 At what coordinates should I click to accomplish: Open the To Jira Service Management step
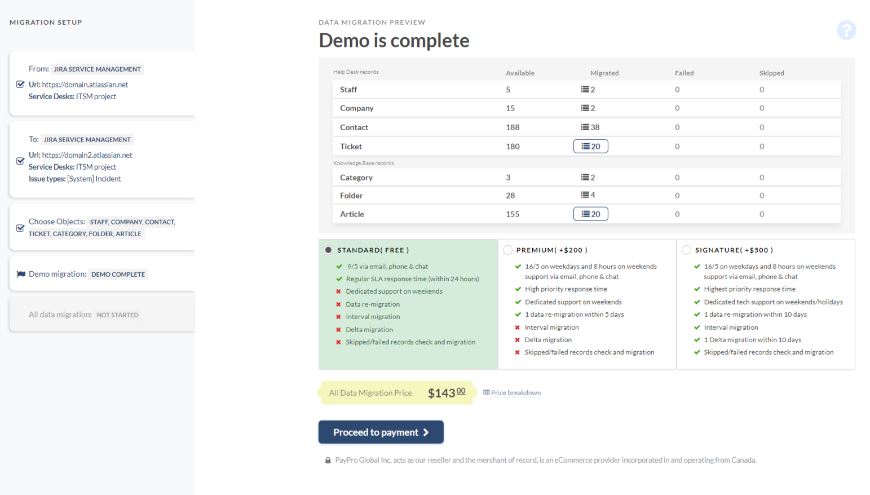(102, 160)
